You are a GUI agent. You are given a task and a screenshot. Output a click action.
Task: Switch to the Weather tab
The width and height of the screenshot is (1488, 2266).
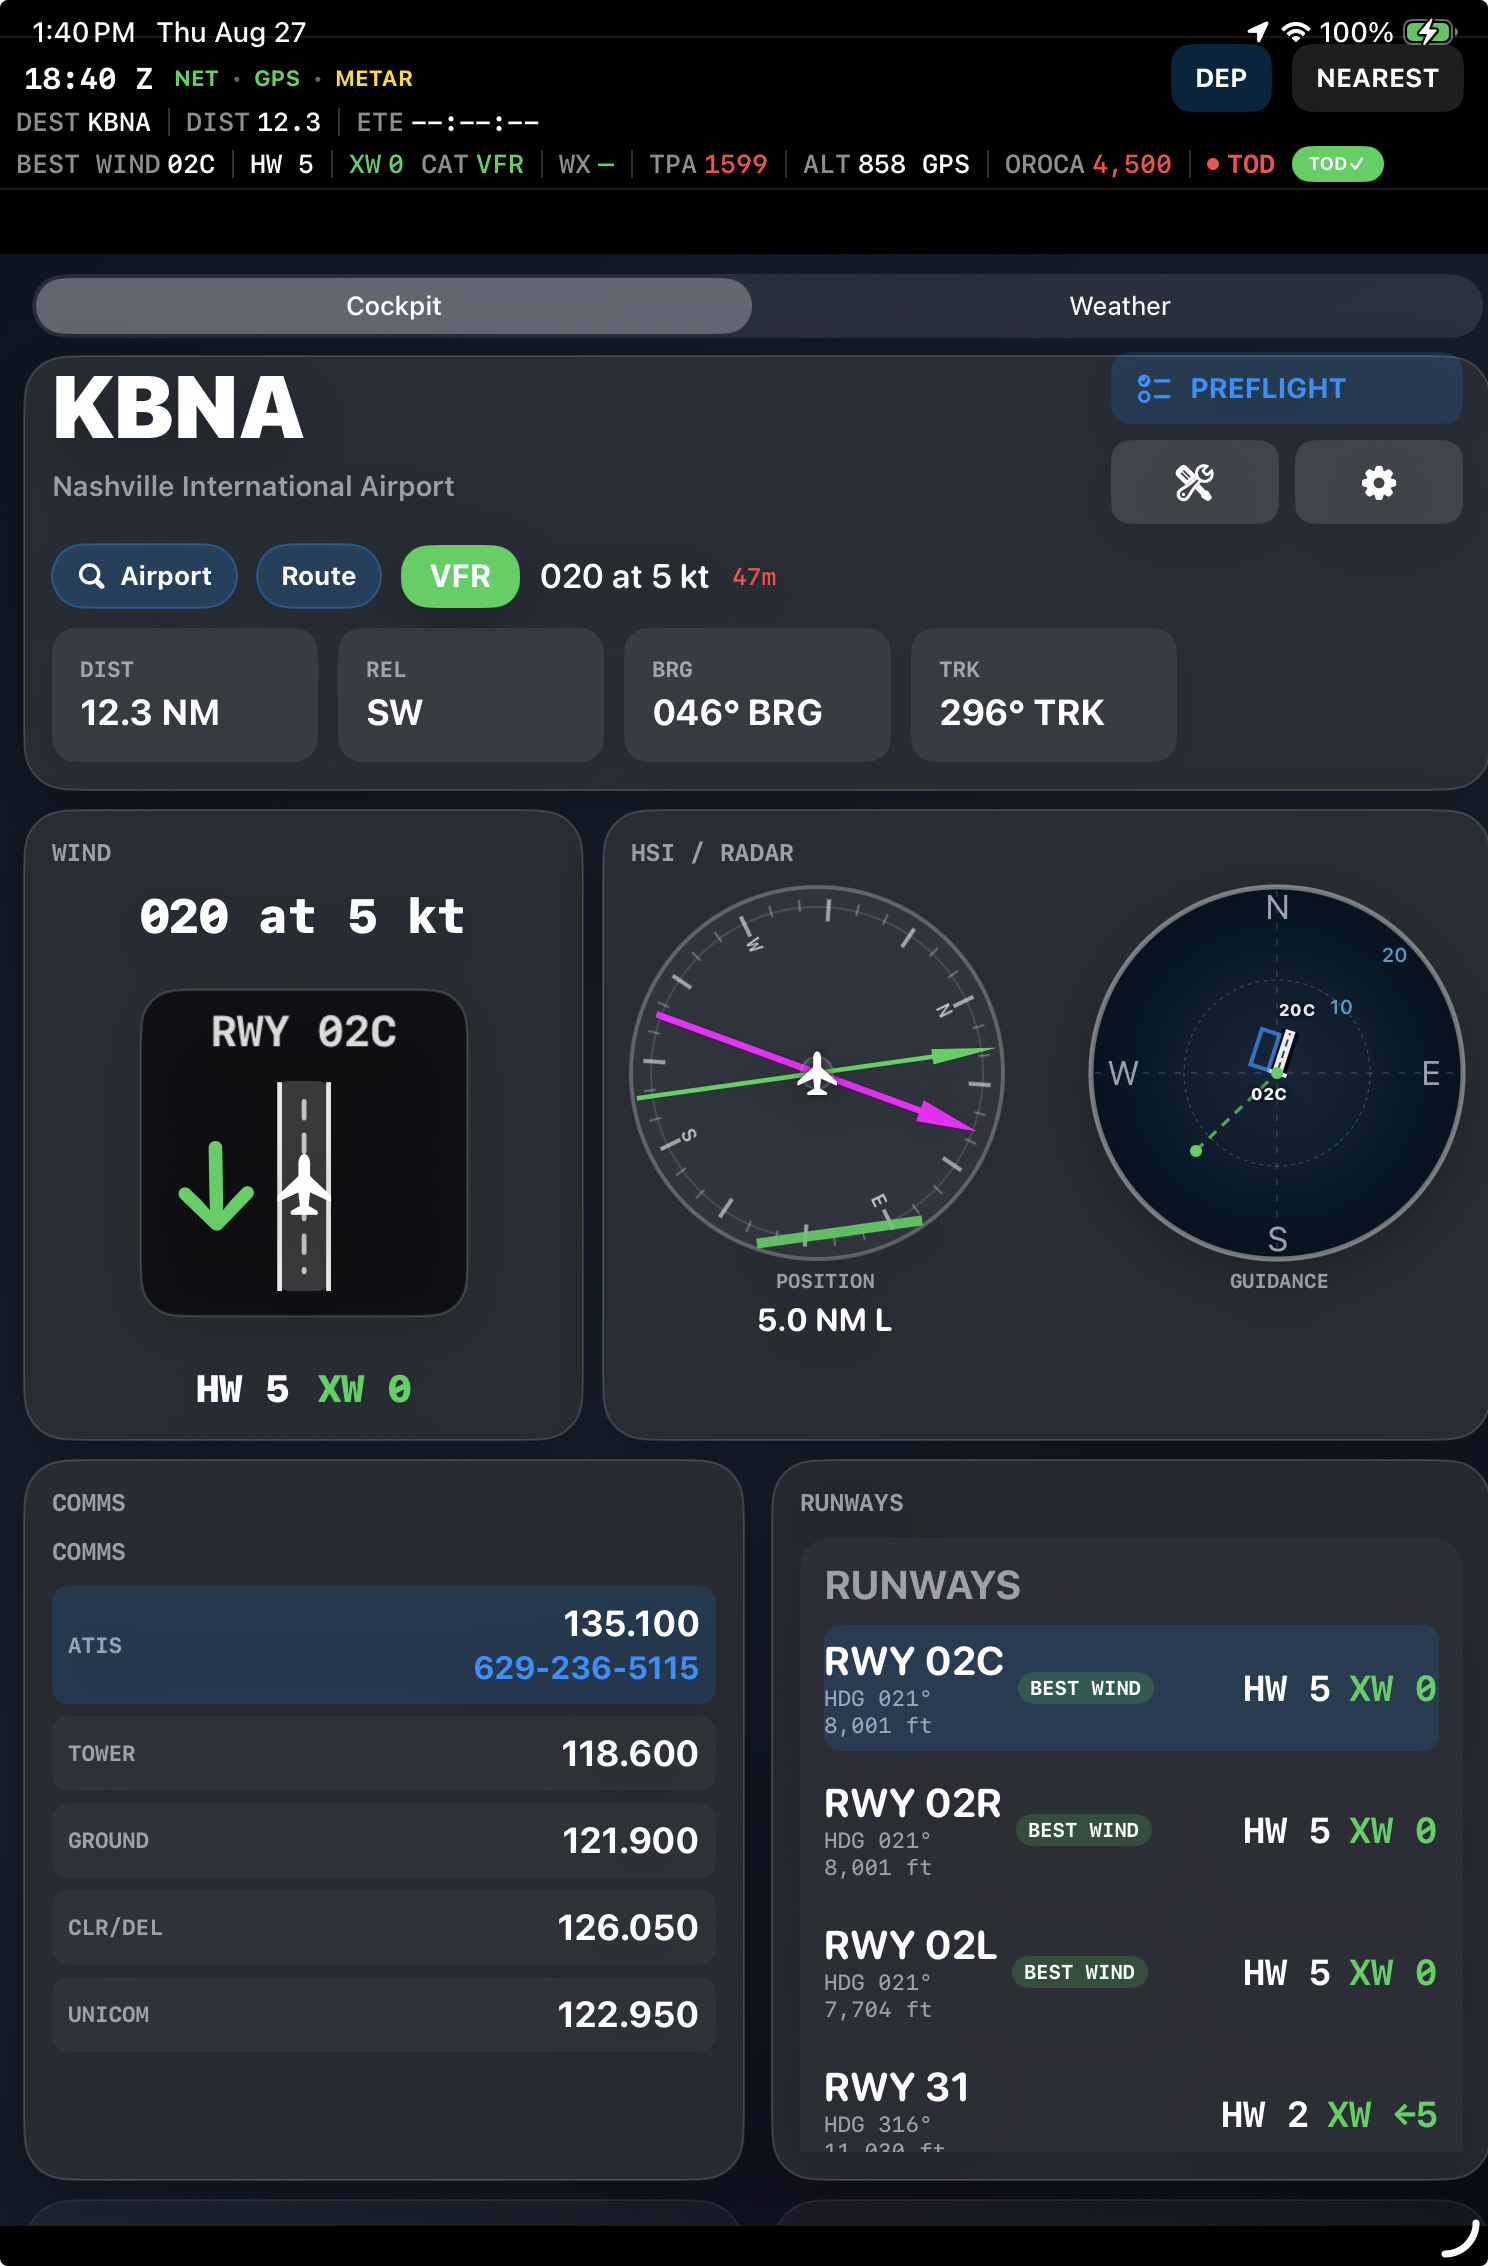click(x=1119, y=306)
